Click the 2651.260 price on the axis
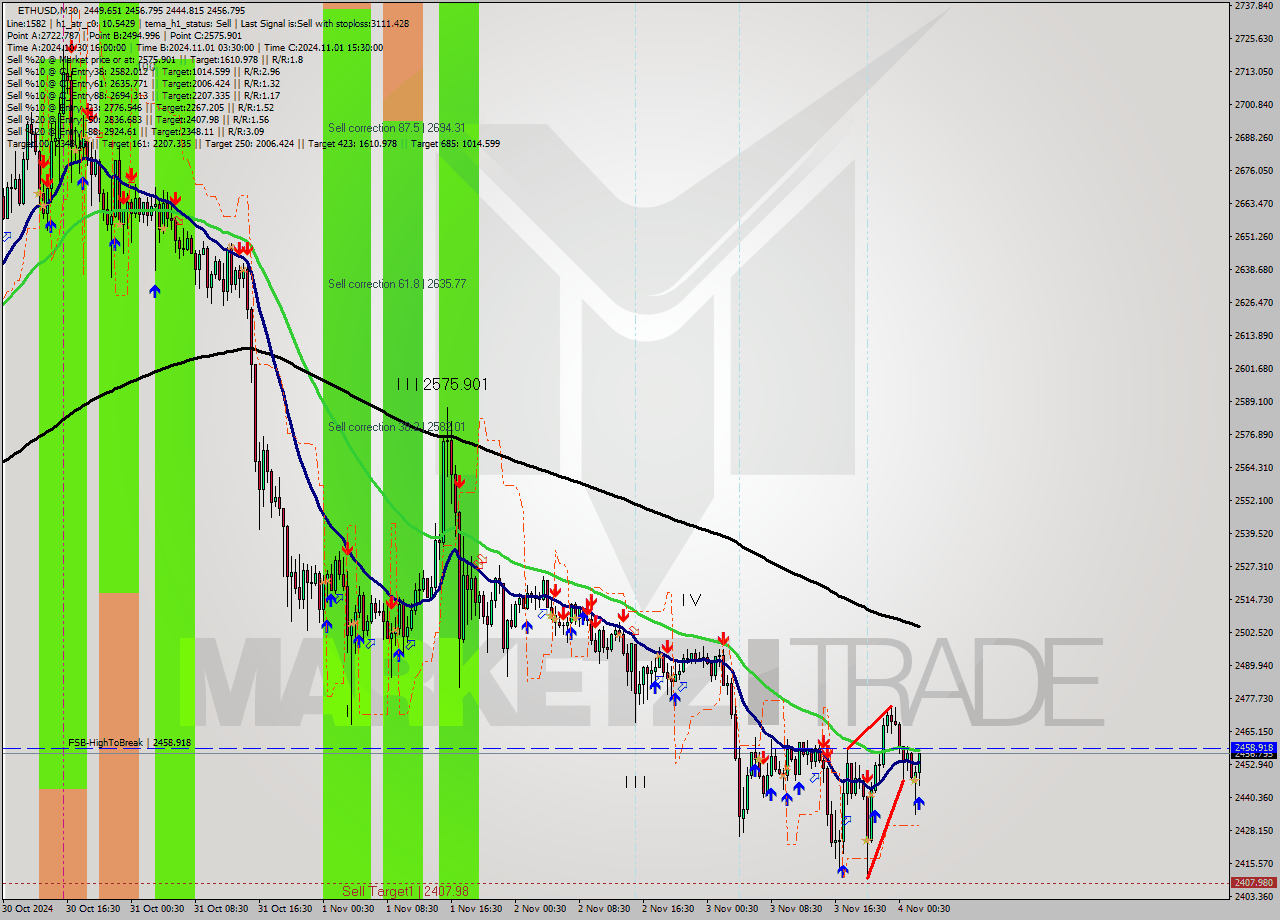This screenshot has height=920, width=1280. point(1253,237)
